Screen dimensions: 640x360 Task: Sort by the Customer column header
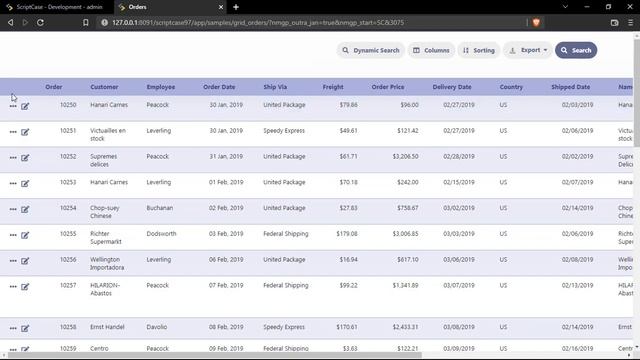(x=104, y=87)
